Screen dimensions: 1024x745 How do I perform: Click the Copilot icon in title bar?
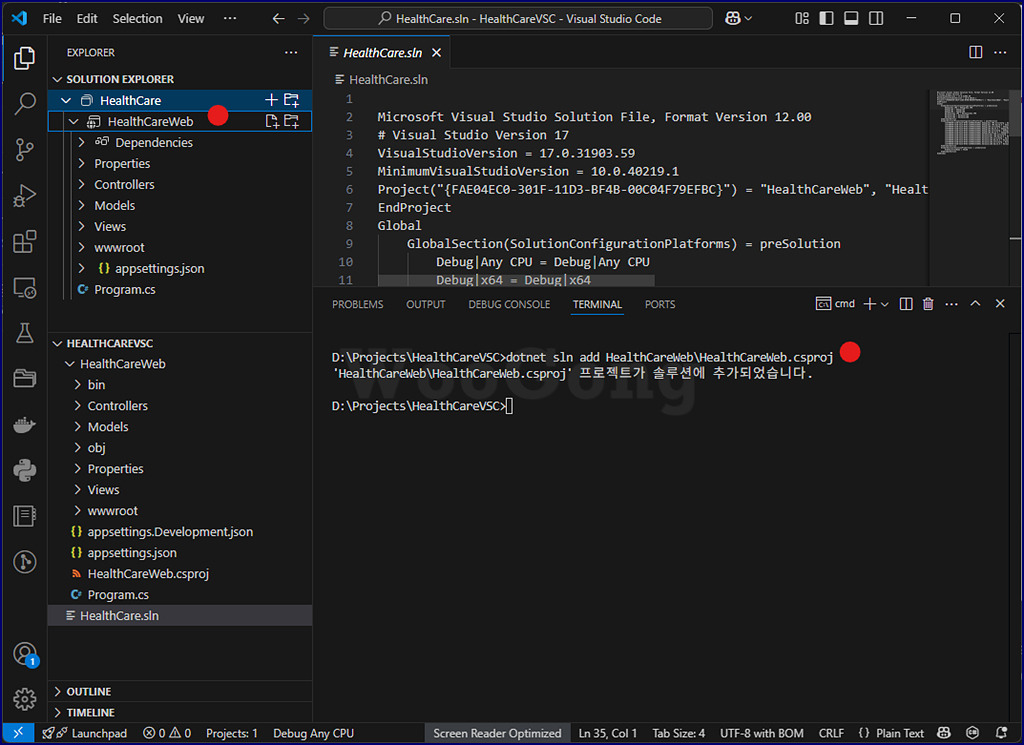pyautogui.click(x=732, y=18)
